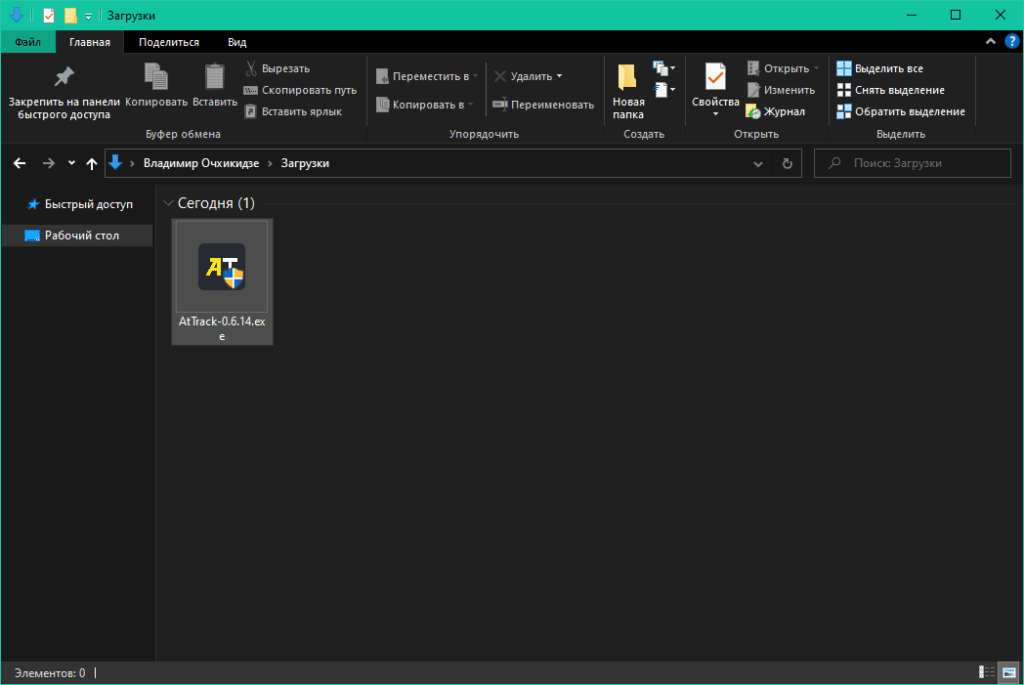This screenshot has width=1024, height=685.
Task: Switch to large thumbnails view mode
Action: [x=1008, y=673]
